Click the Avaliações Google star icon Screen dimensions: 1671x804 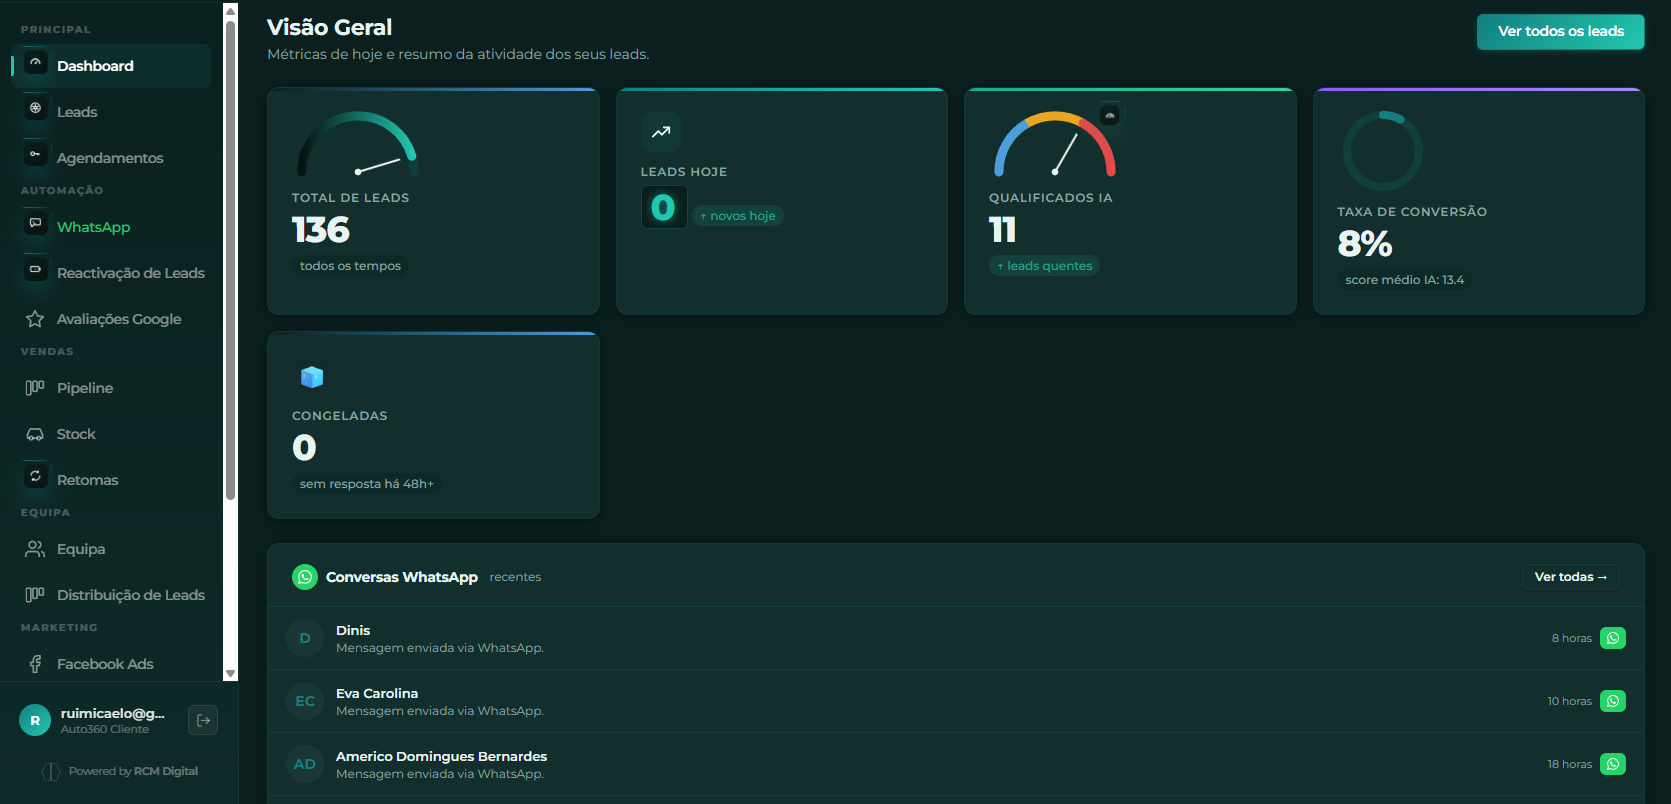pos(35,319)
